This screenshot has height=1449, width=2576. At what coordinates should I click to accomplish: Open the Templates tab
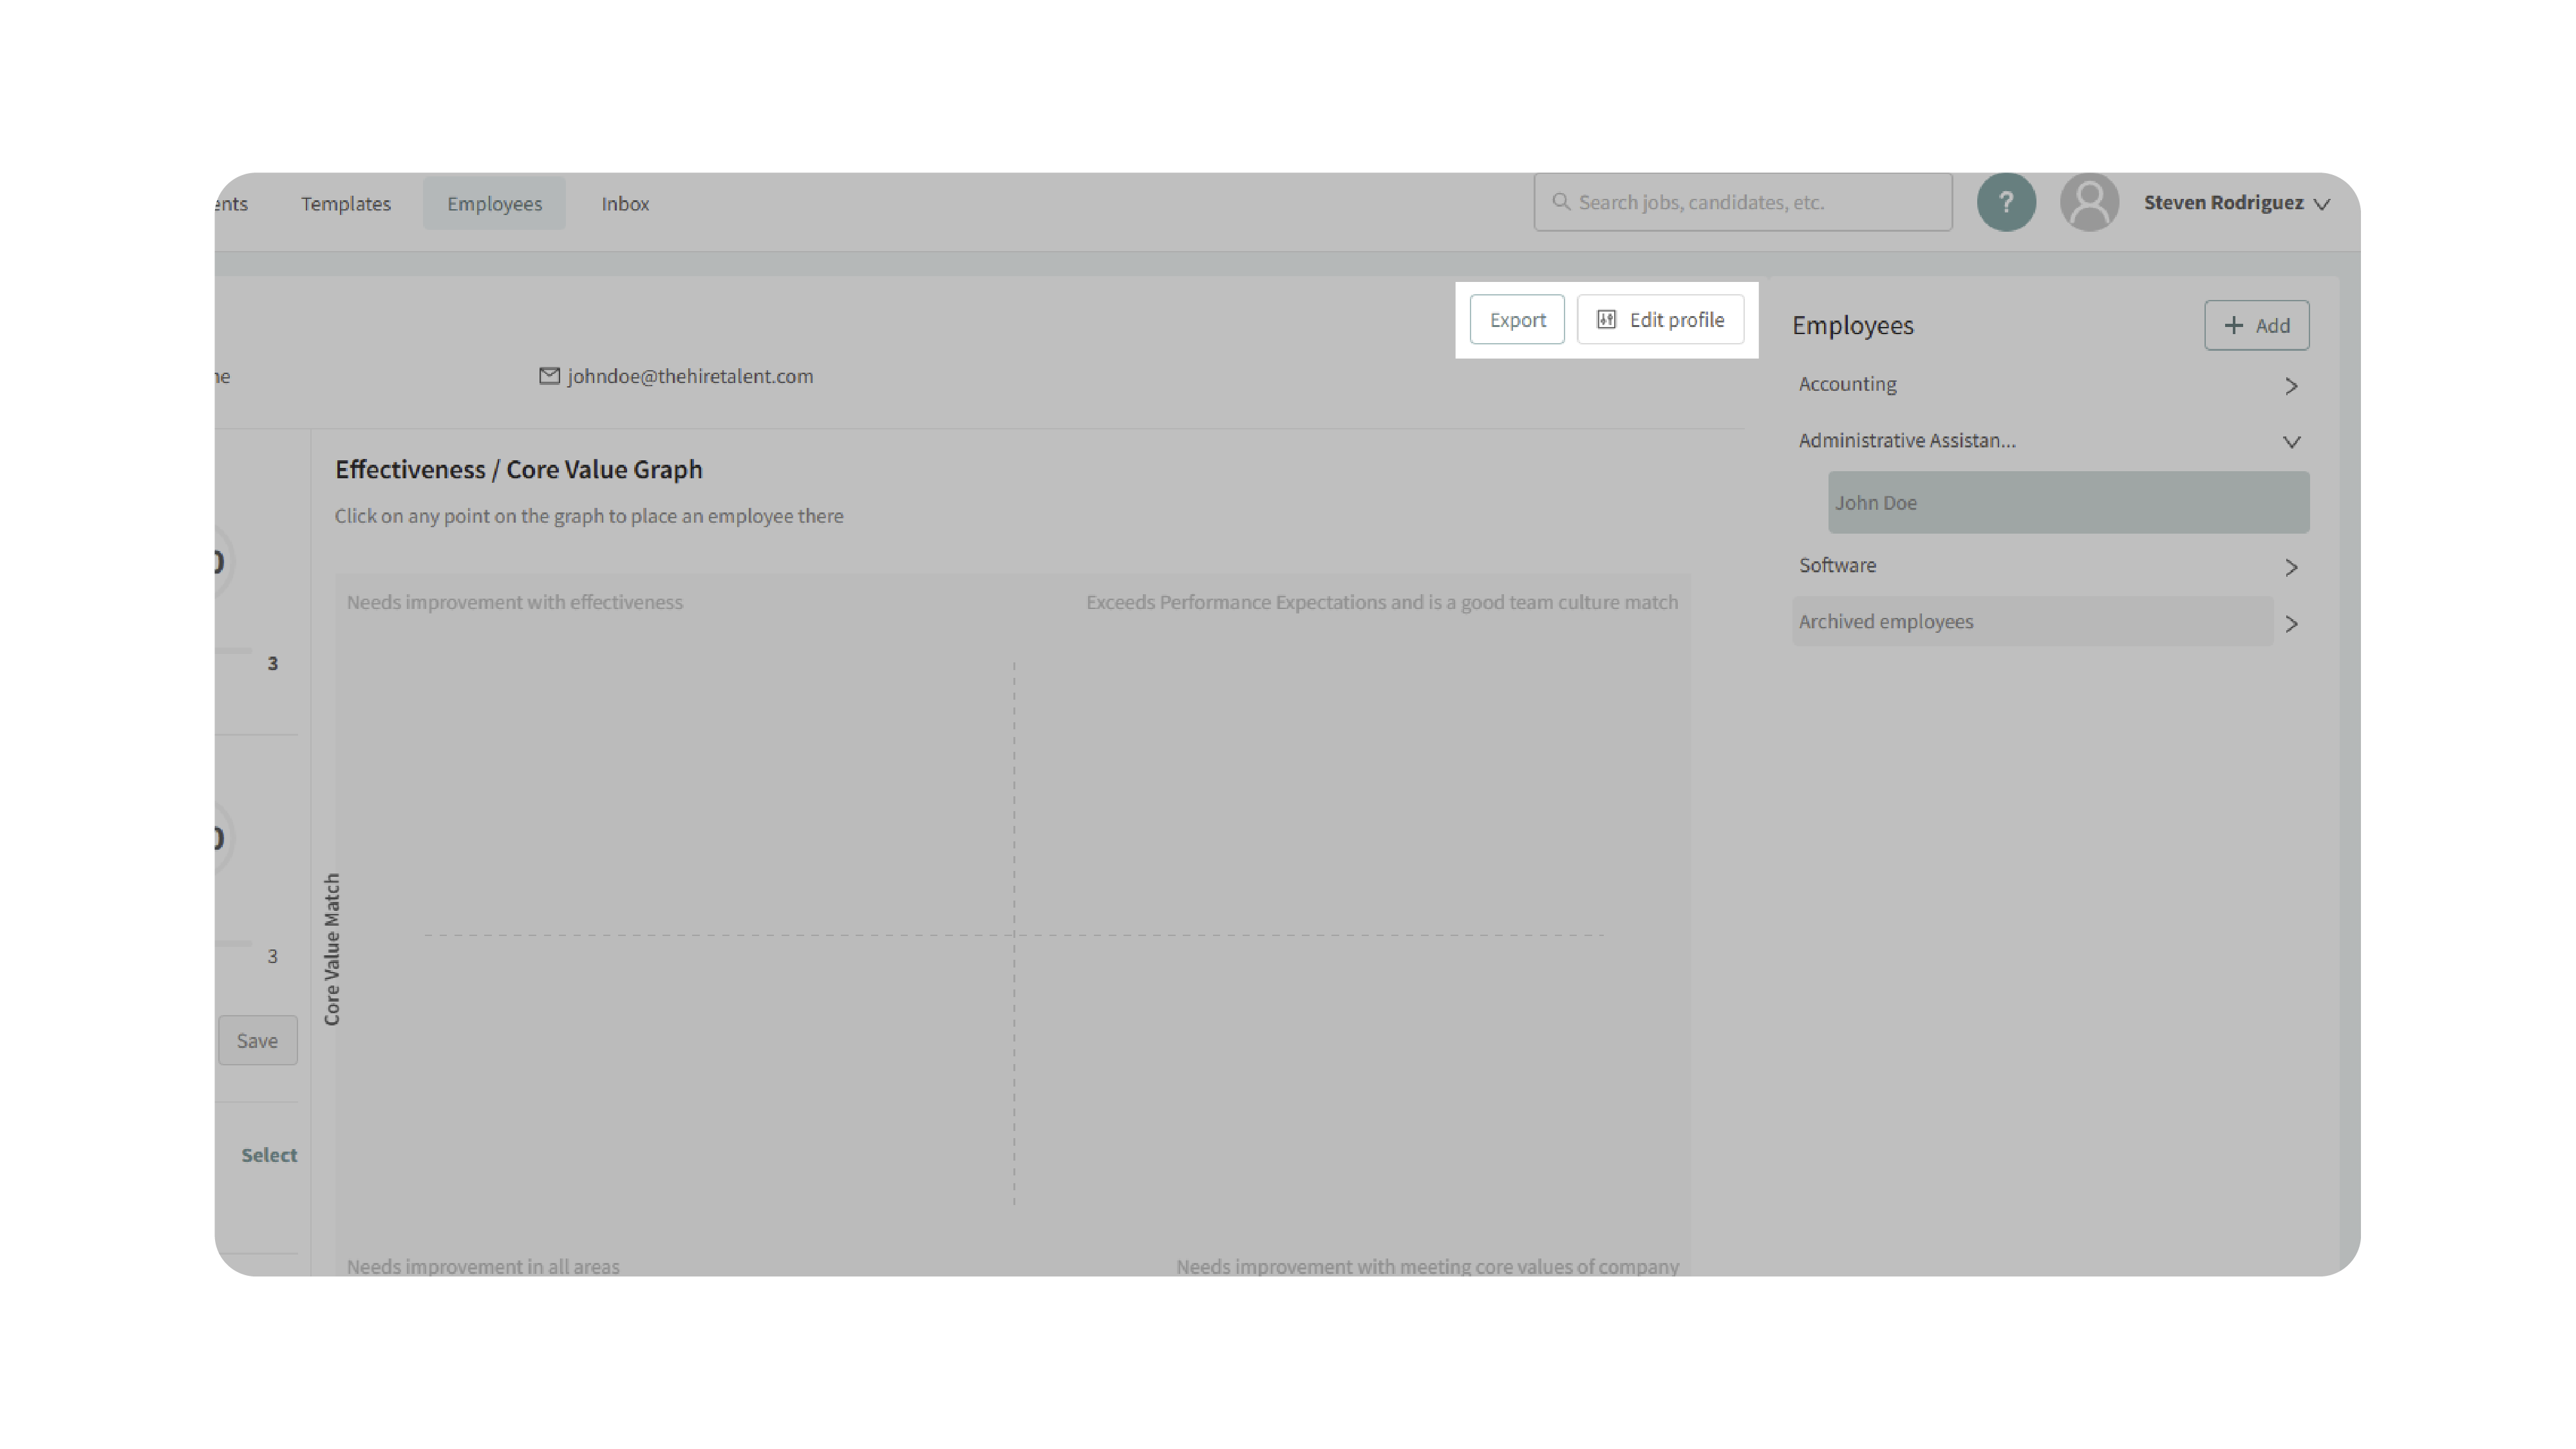tap(346, 203)
